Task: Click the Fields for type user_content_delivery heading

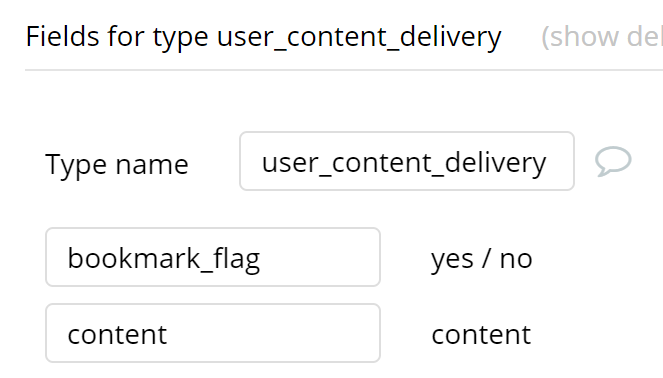Action: tap(263, 37)
